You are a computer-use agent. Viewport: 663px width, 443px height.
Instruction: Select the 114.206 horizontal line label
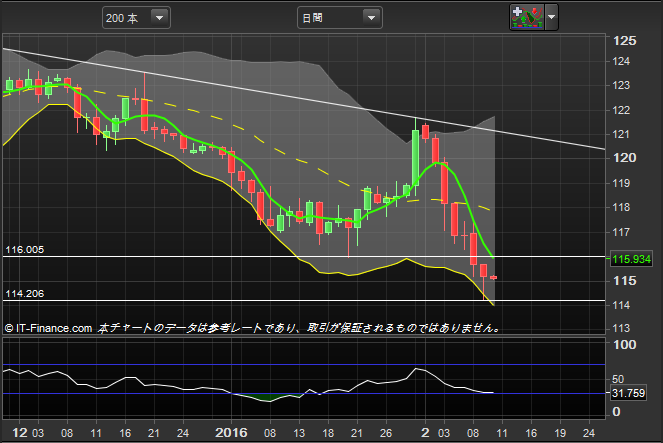coord(25,293)
